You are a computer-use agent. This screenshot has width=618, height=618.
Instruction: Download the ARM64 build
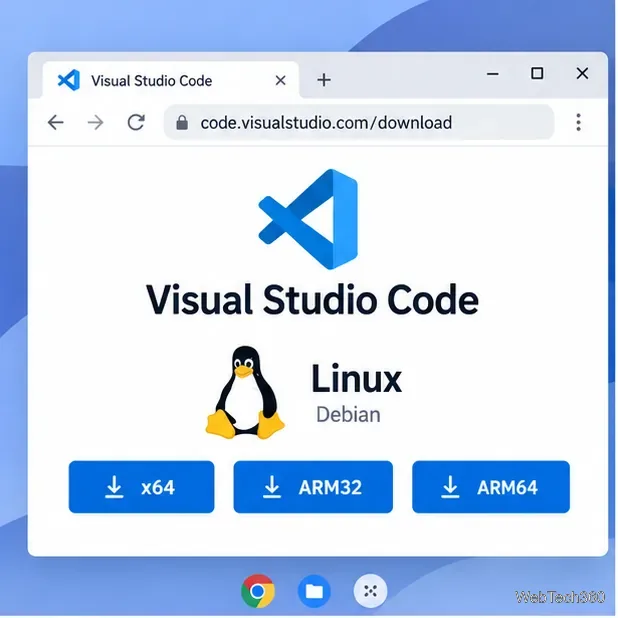click(x=491, y=487)
